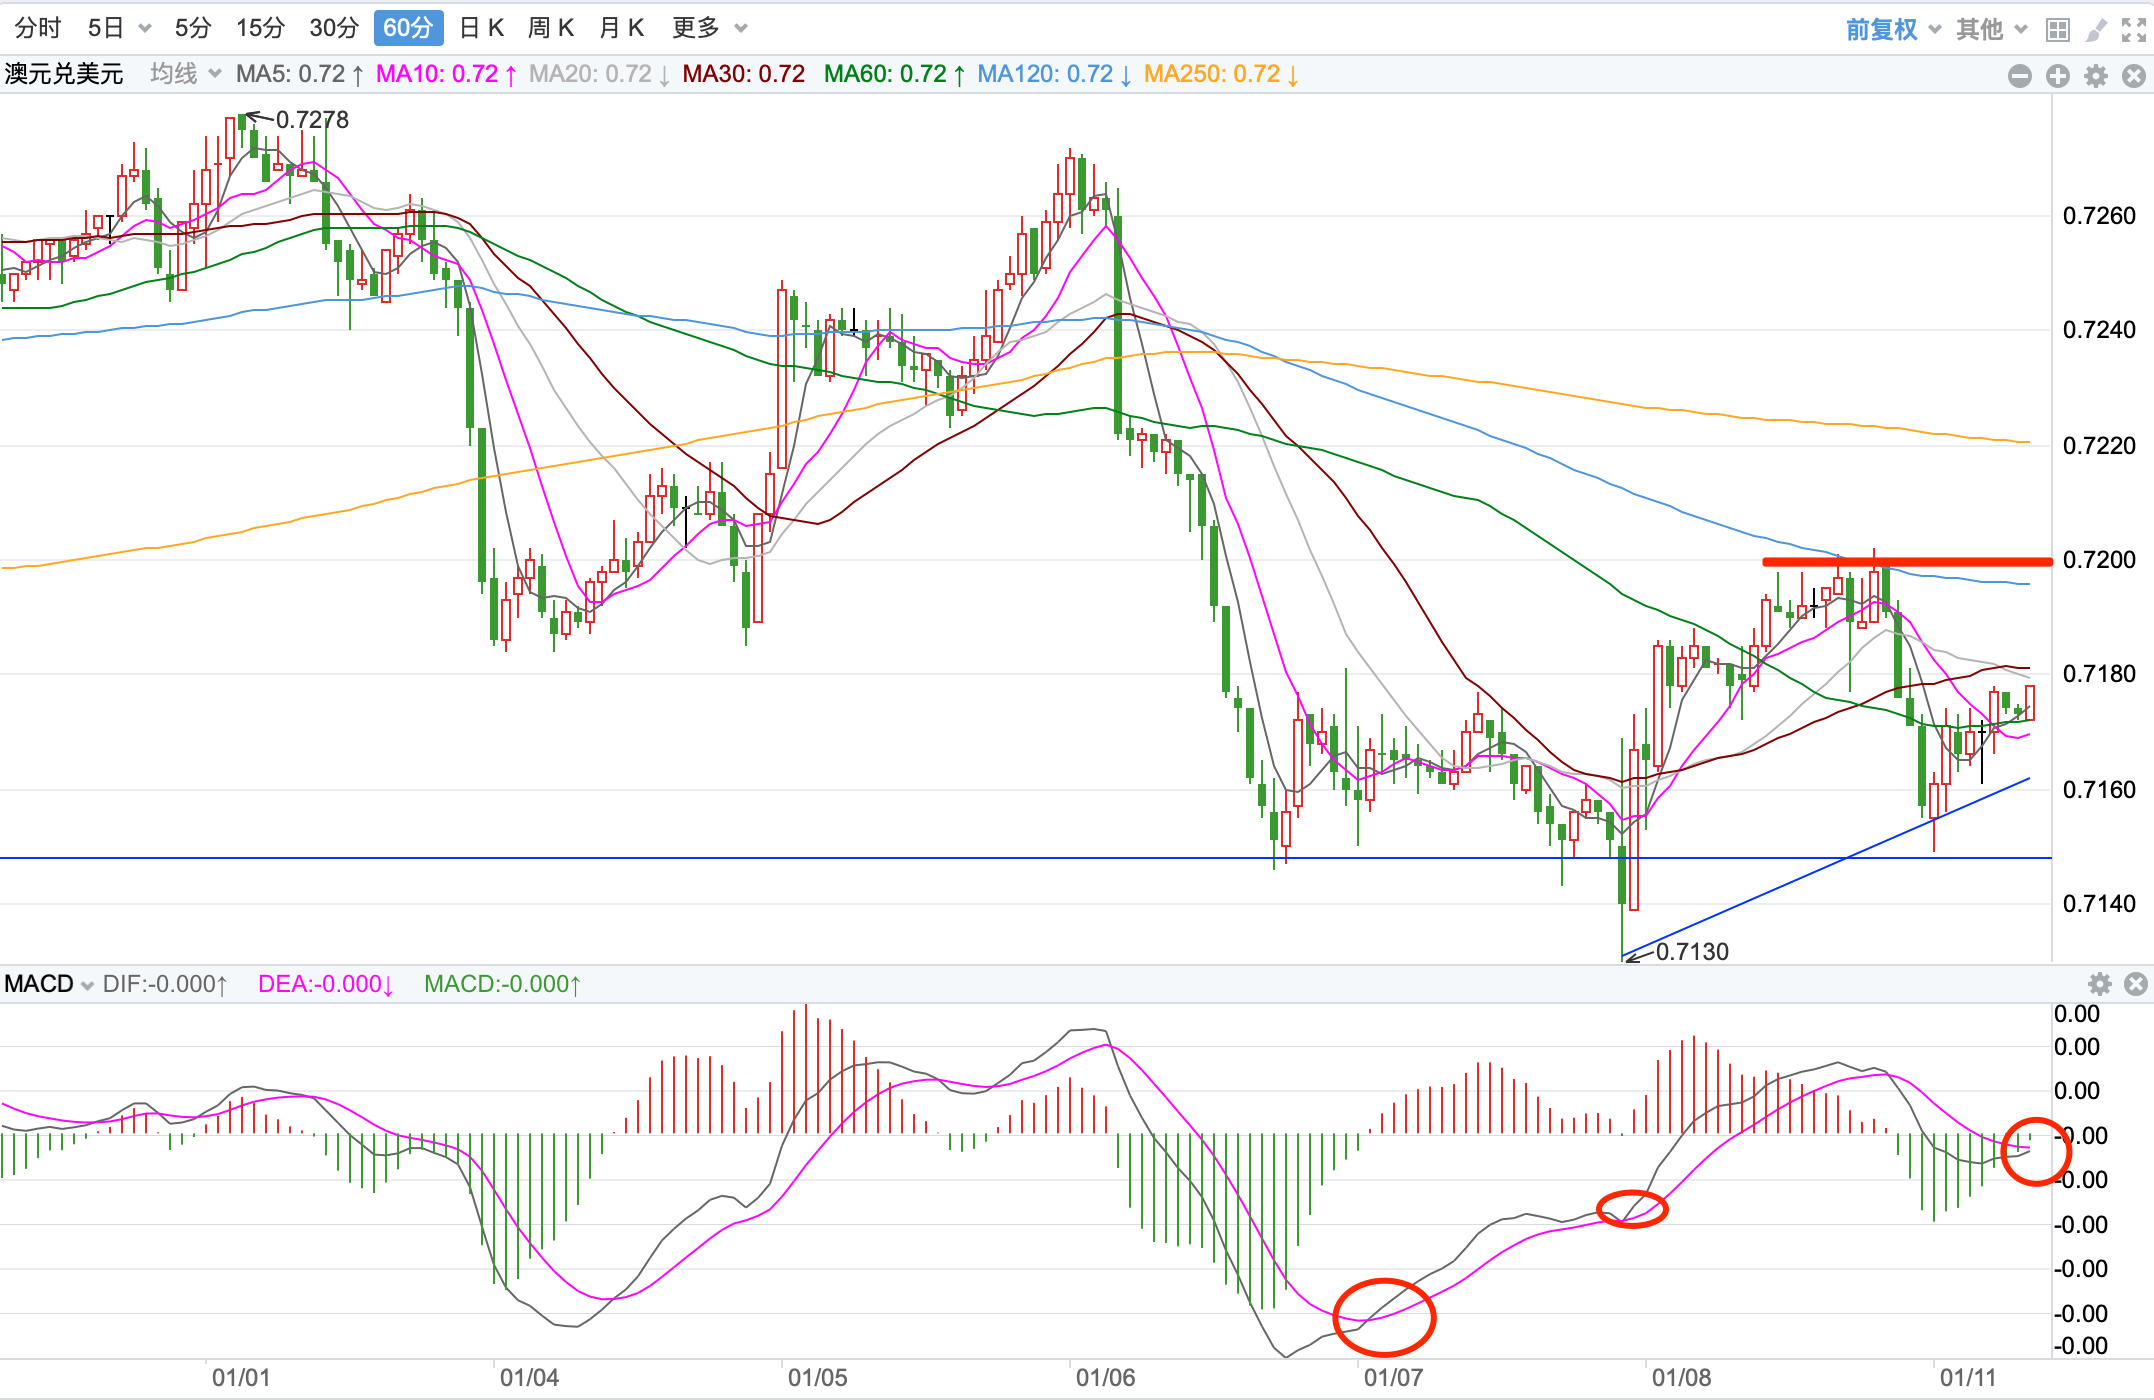The image size is (2154, 1400).
Task: Select the 5分 timeframe
Action: (193, 28)
